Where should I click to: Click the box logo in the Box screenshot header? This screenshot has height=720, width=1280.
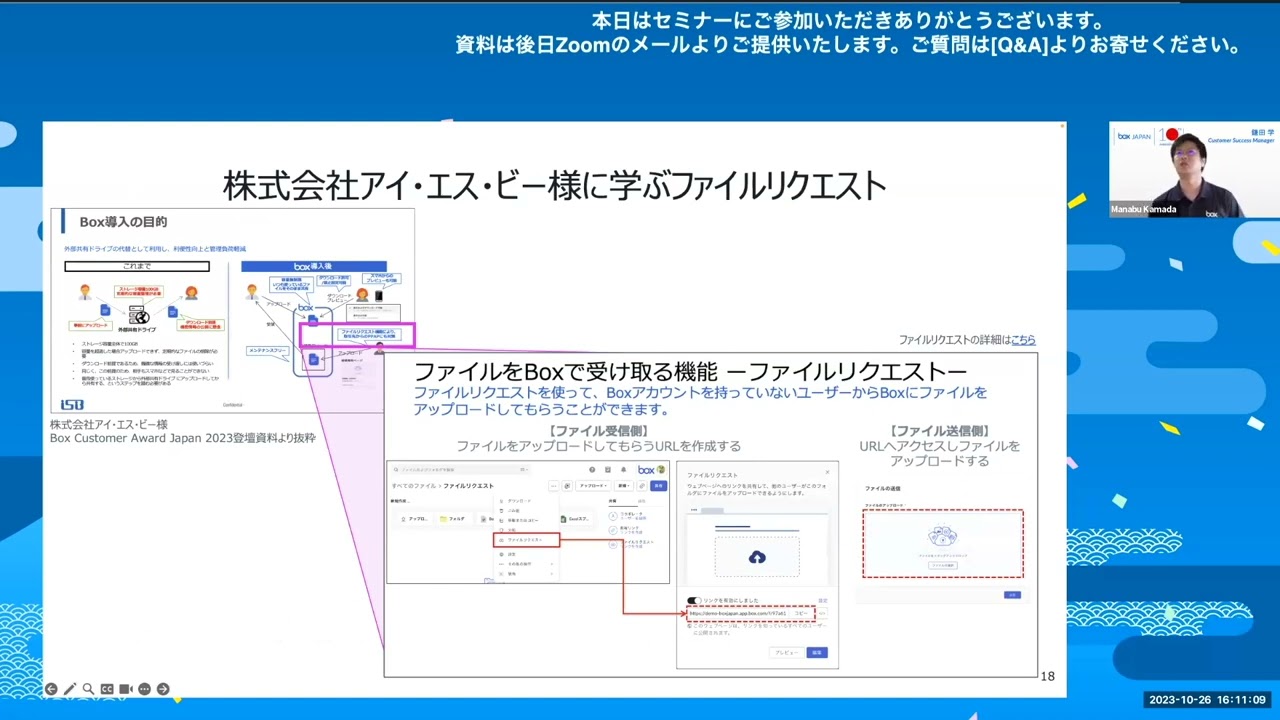646,470
